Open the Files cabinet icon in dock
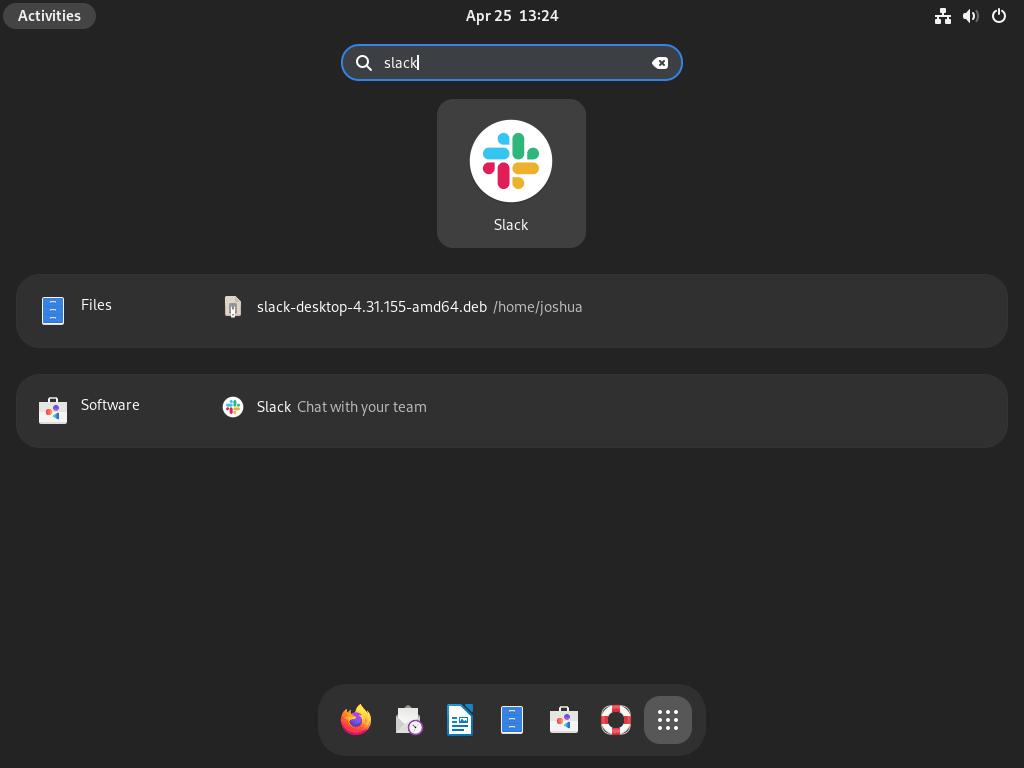The height and width of the screenshot is (768, 1024). click(512, 719)
